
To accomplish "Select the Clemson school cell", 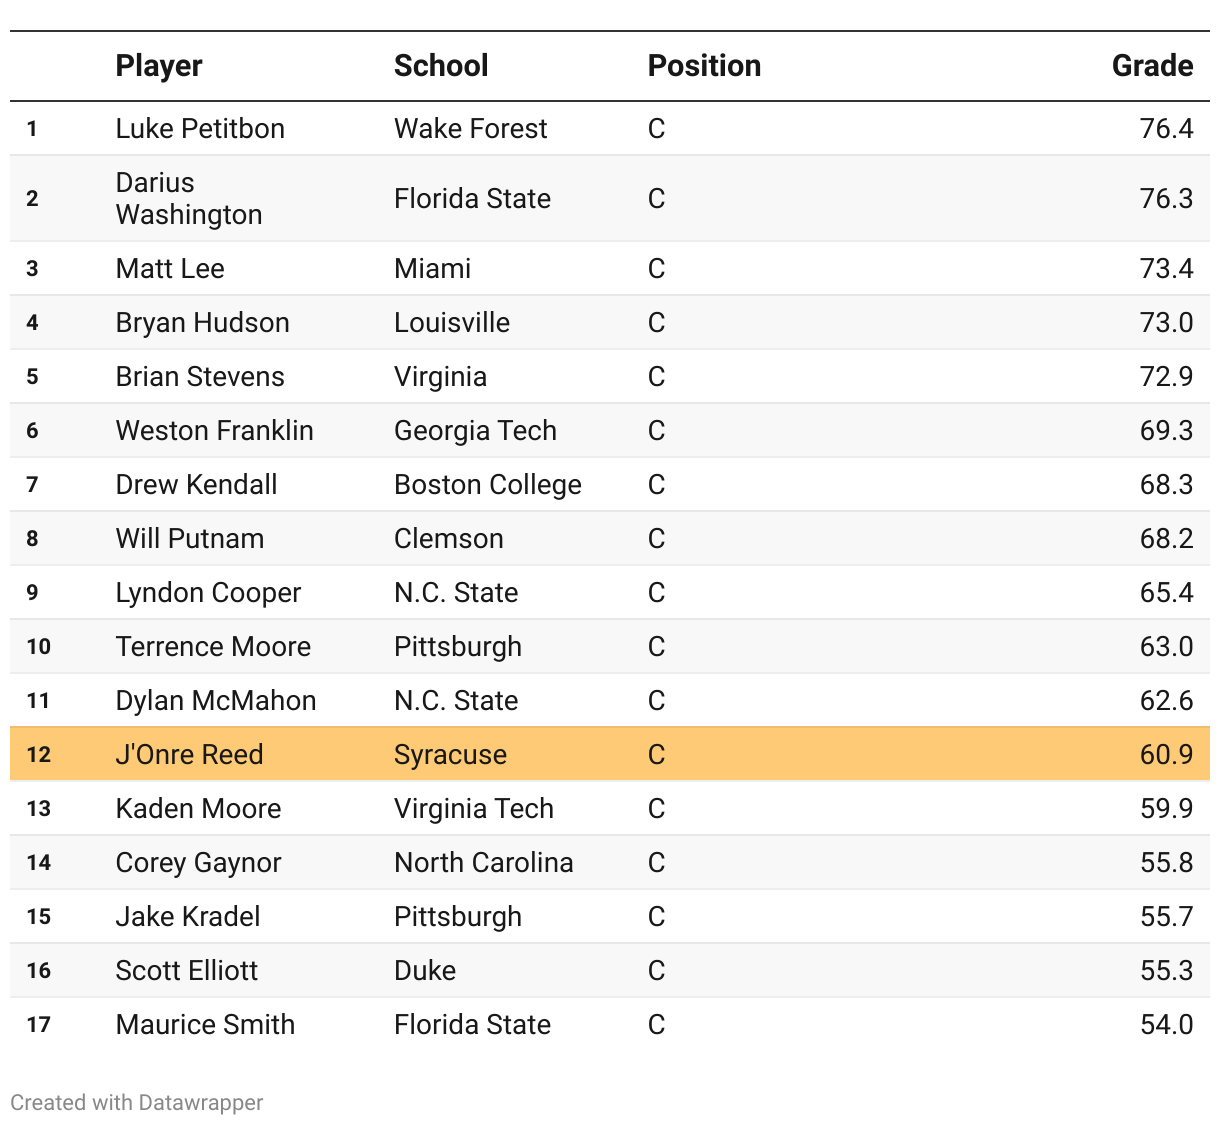I will [x=448, y=538].
